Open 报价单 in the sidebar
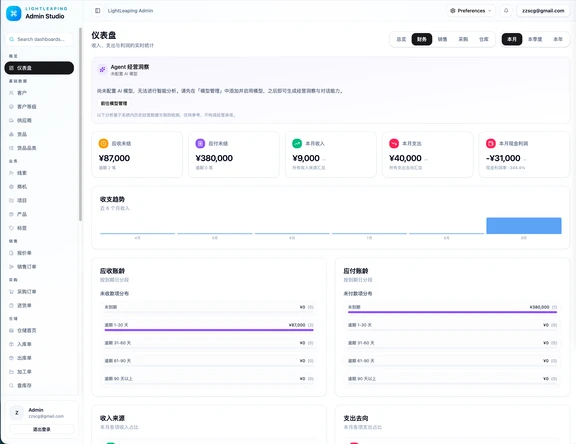Image resolution: width=576 pixels, height=444 pixels. [x=39, y=253]
